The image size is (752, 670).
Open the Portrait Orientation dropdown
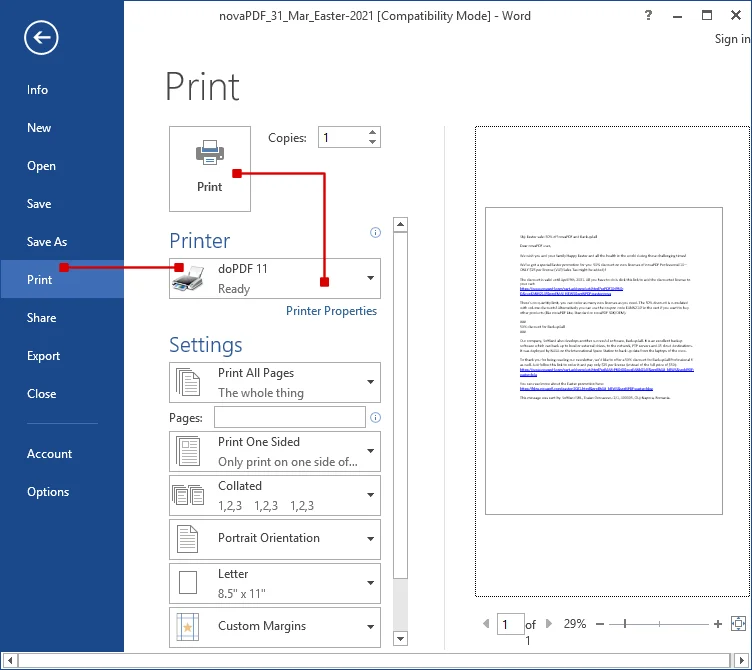(275, 539)
